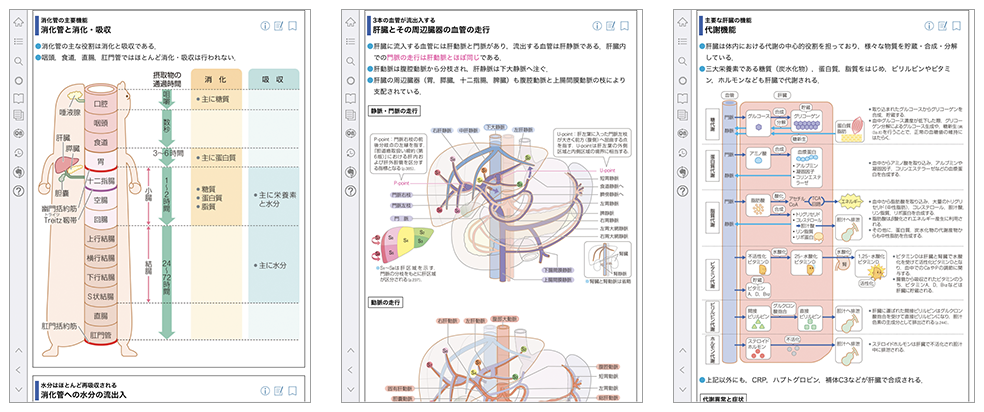Show reading history in the digestive tract panel
This screenshot has height=412, width=984.
pyautogui.click(x=19, y=153)
